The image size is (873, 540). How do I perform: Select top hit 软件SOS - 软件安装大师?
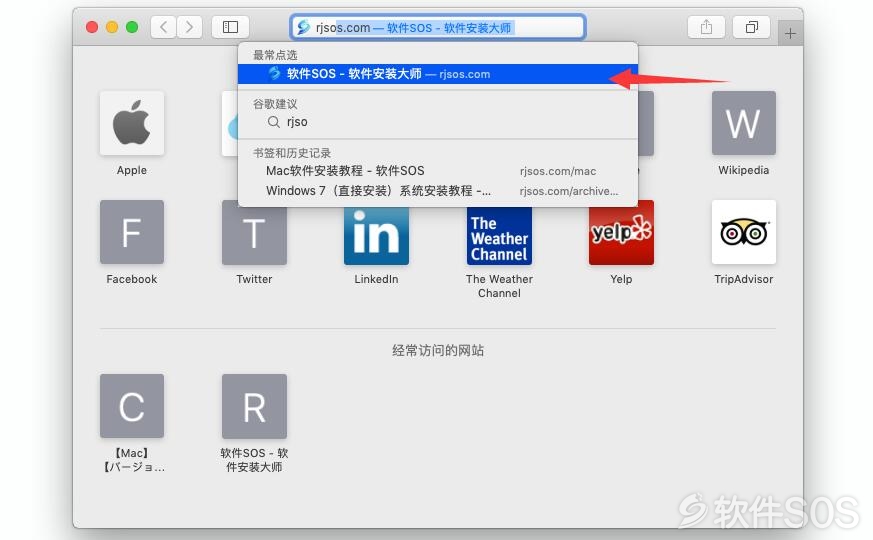tap(438, 74)
